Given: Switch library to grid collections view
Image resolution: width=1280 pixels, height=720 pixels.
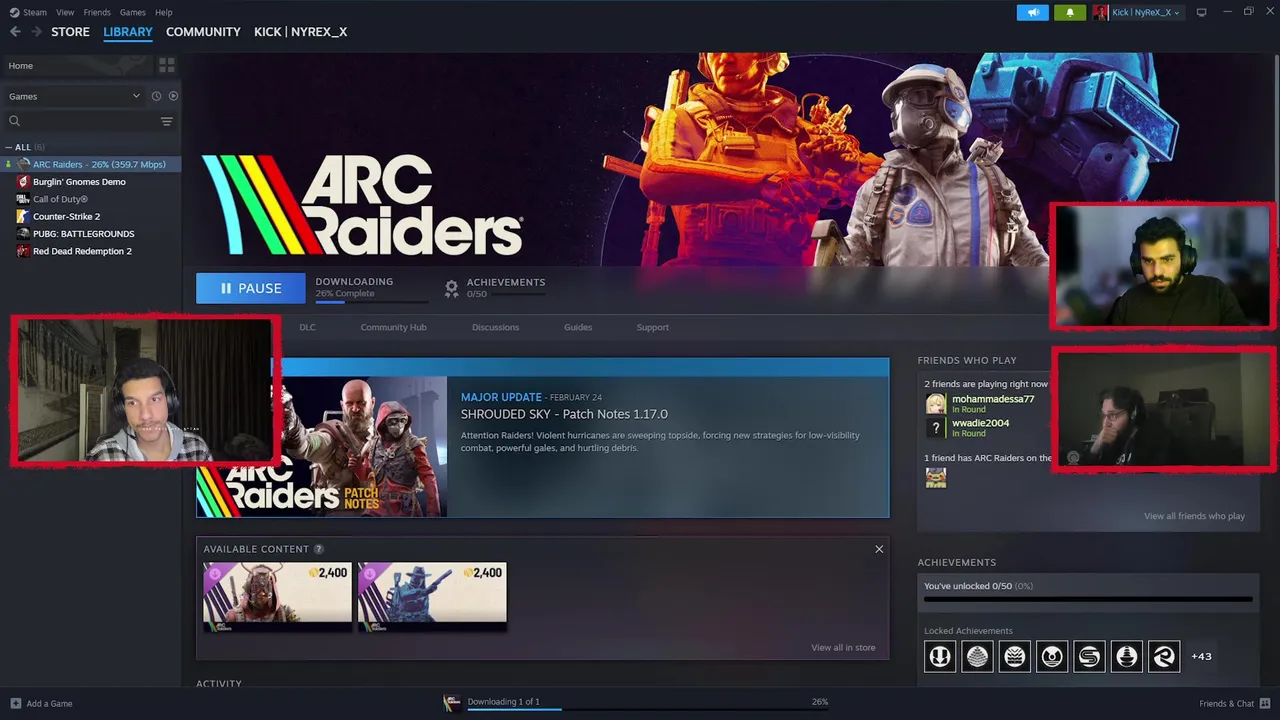Looking at the screenshot, I should pos(167,65).
